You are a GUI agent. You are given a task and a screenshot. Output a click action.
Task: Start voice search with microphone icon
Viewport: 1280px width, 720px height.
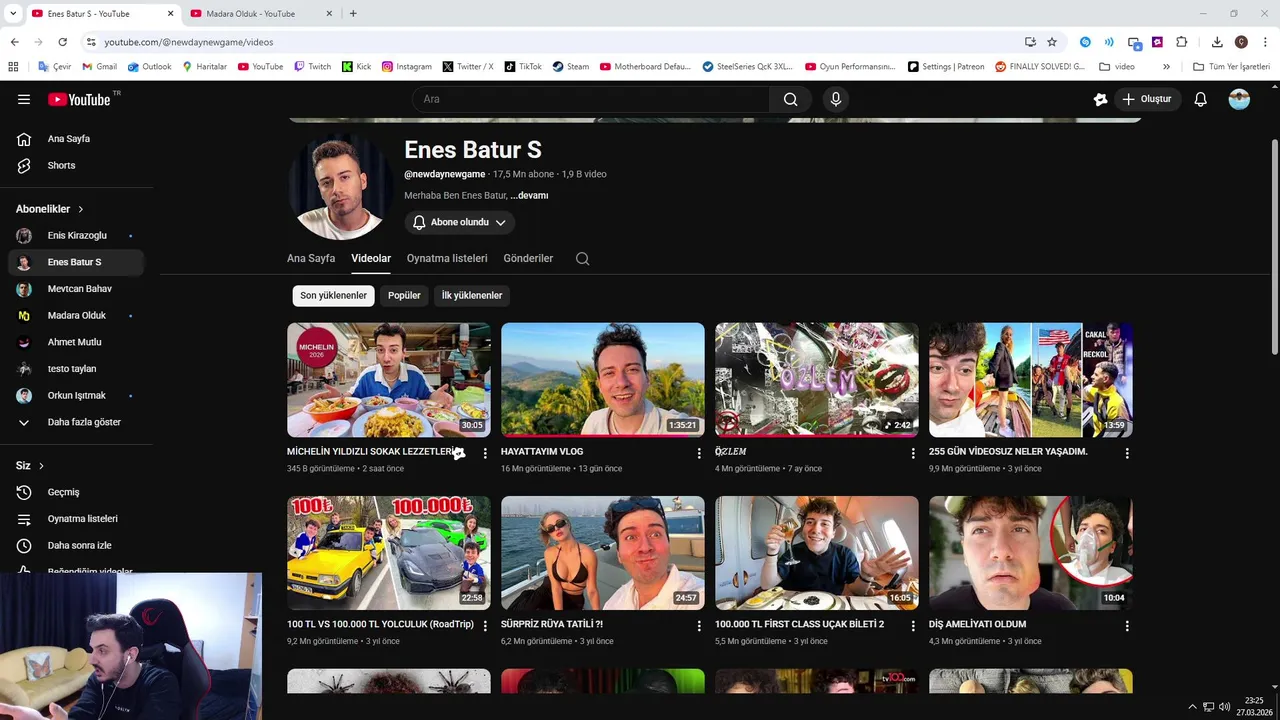836,99
